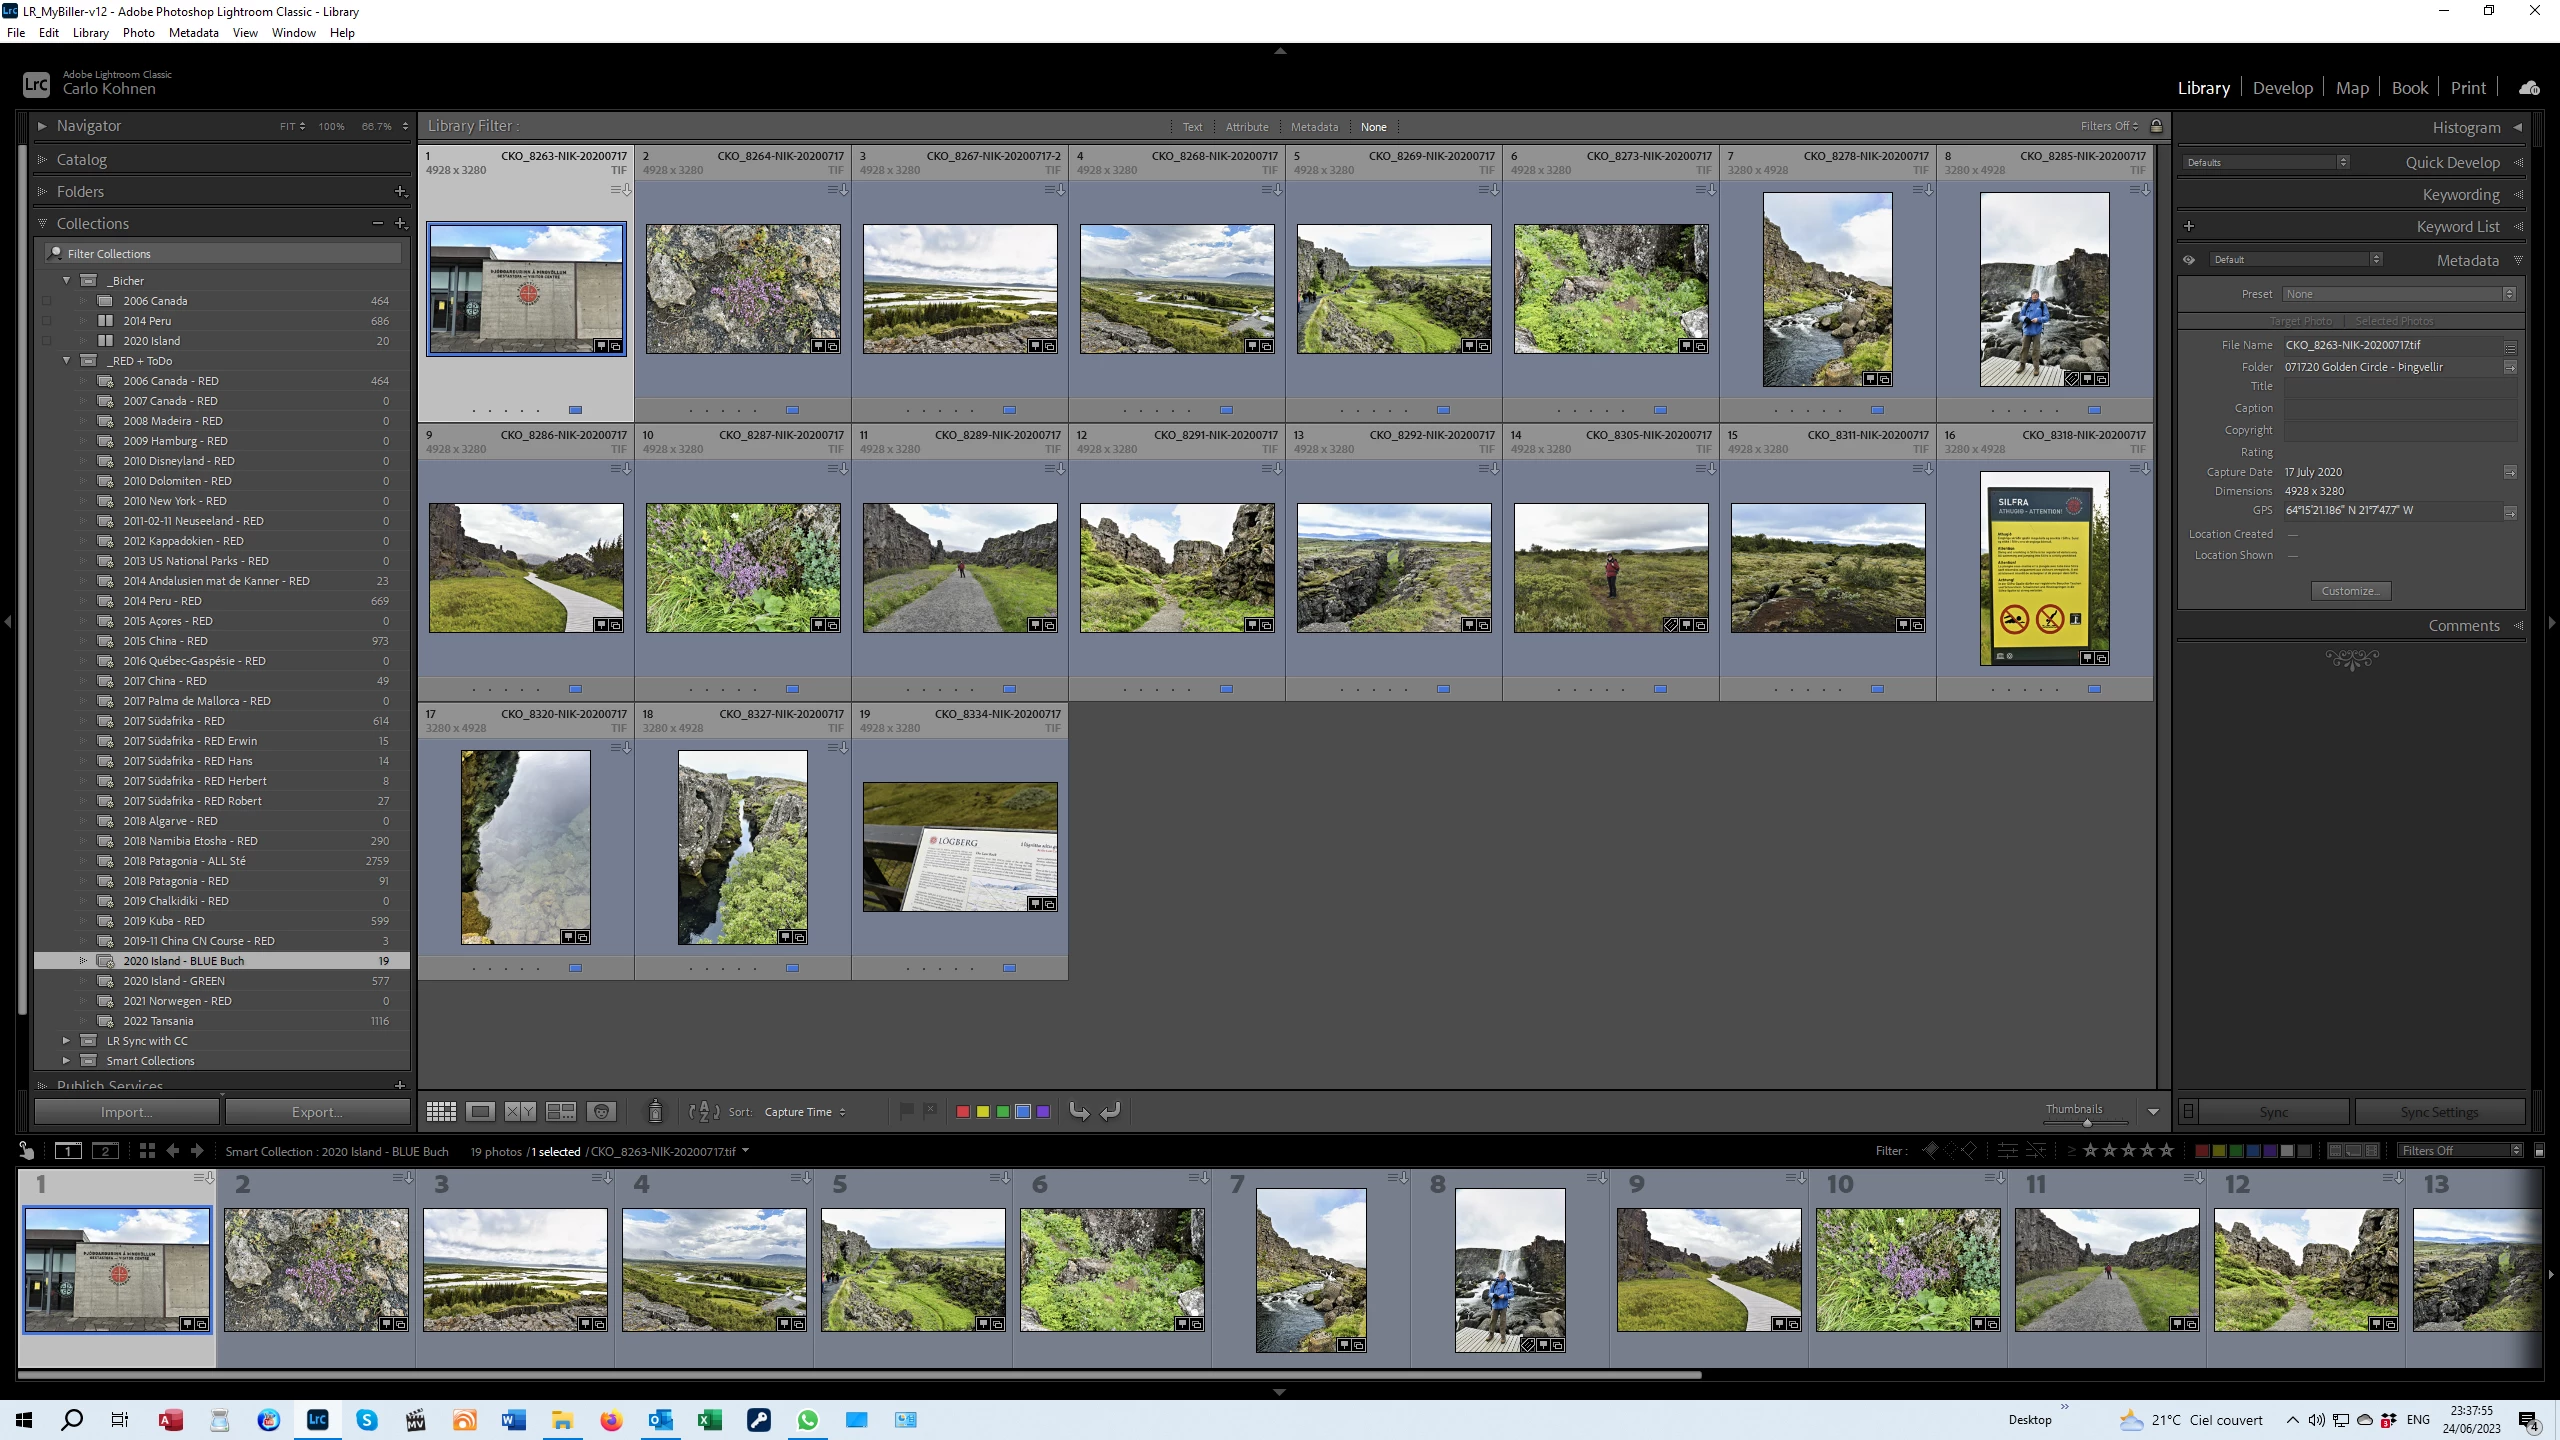This screenshot has height=1440, width=2560.
Task: Switch to Loupe view icon
Action: [481, 1112]
